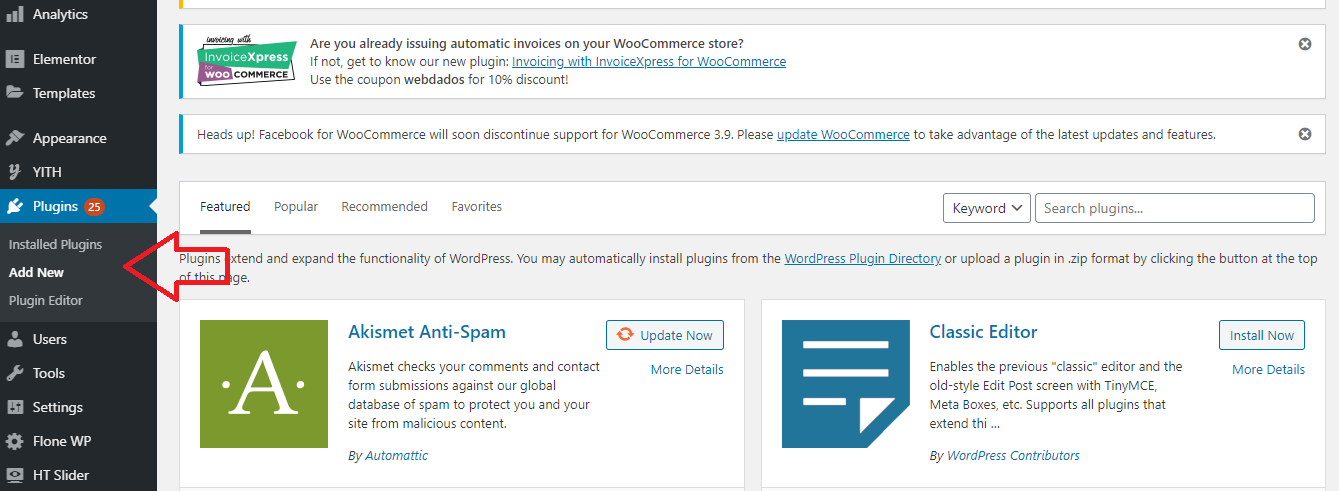1339x491 pixels.
Task: Open More Details for Akismet Anti-Spam
Action: (687, 369)
